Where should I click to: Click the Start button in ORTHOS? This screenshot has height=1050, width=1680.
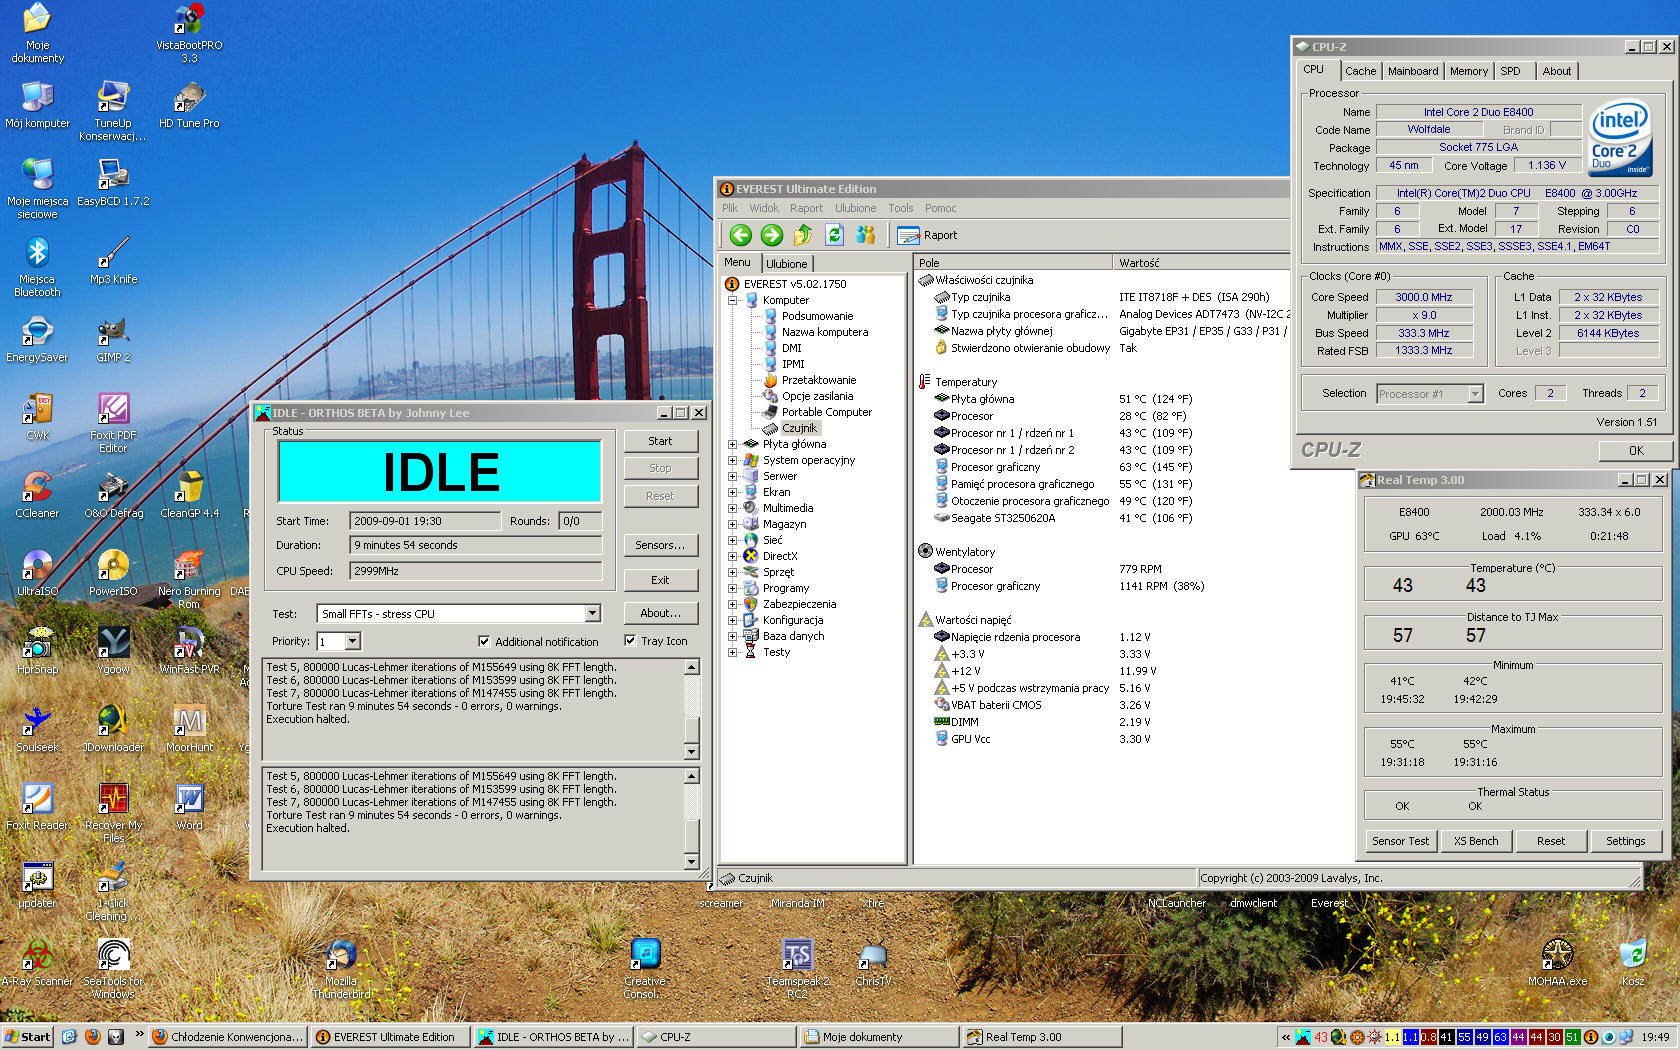coord(660,441)
